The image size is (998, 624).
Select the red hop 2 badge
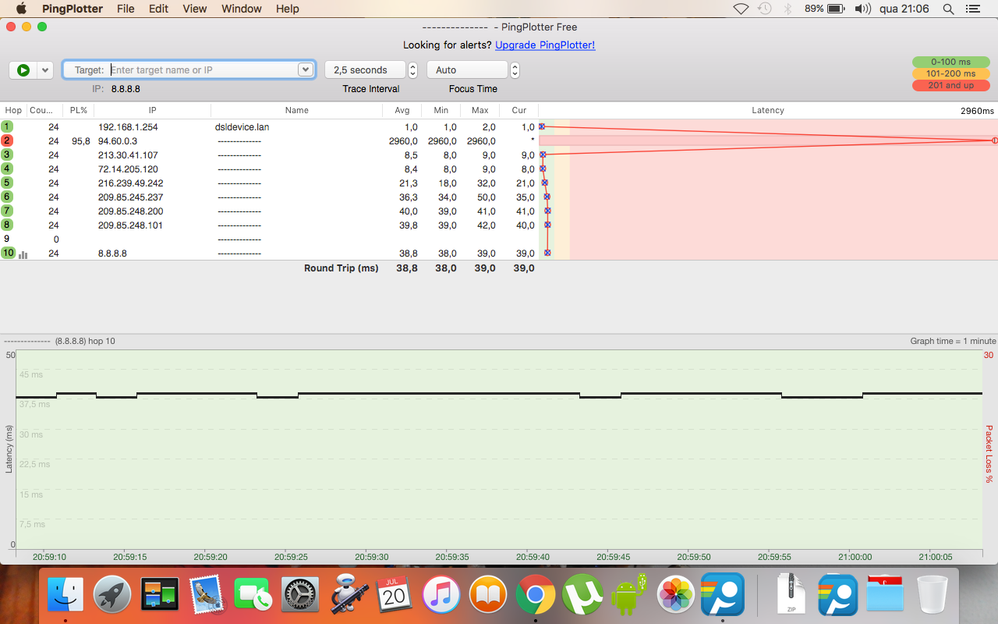[7, 141]
